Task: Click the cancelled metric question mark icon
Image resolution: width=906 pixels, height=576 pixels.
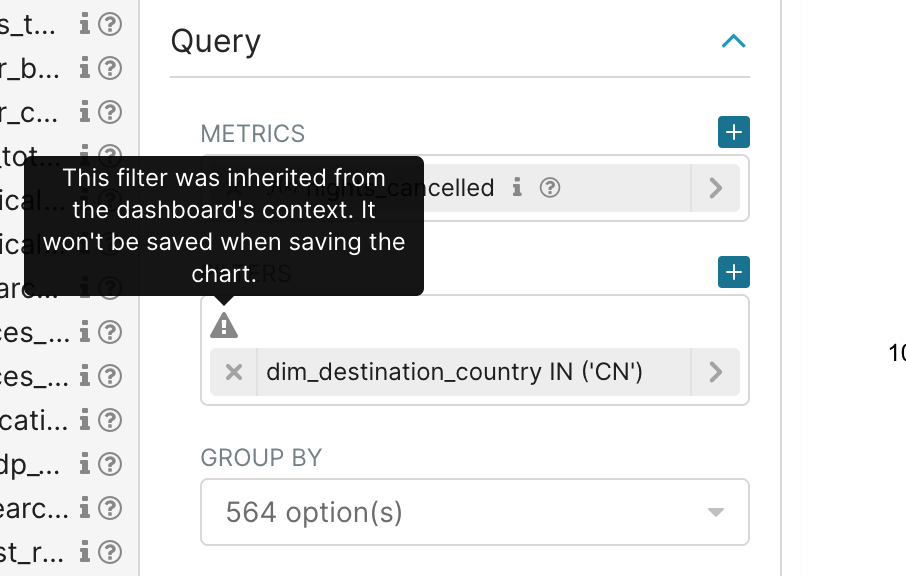Action: [549, 187]
